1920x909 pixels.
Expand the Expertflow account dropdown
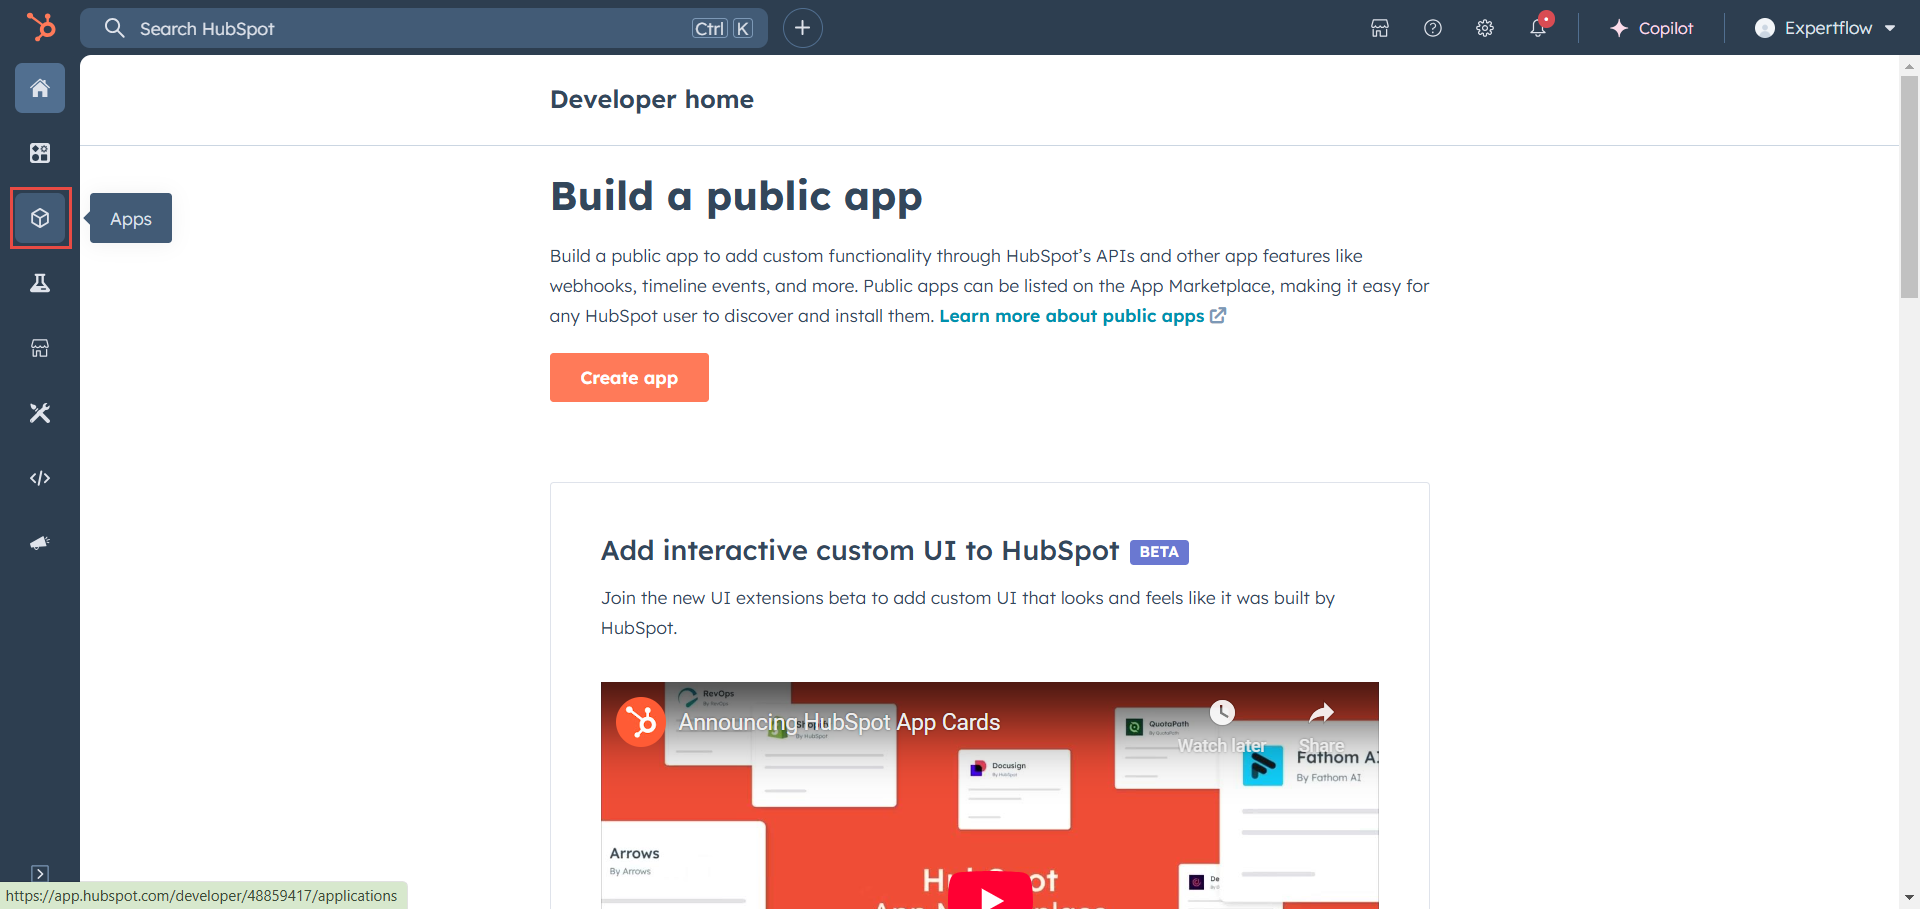1825,28
